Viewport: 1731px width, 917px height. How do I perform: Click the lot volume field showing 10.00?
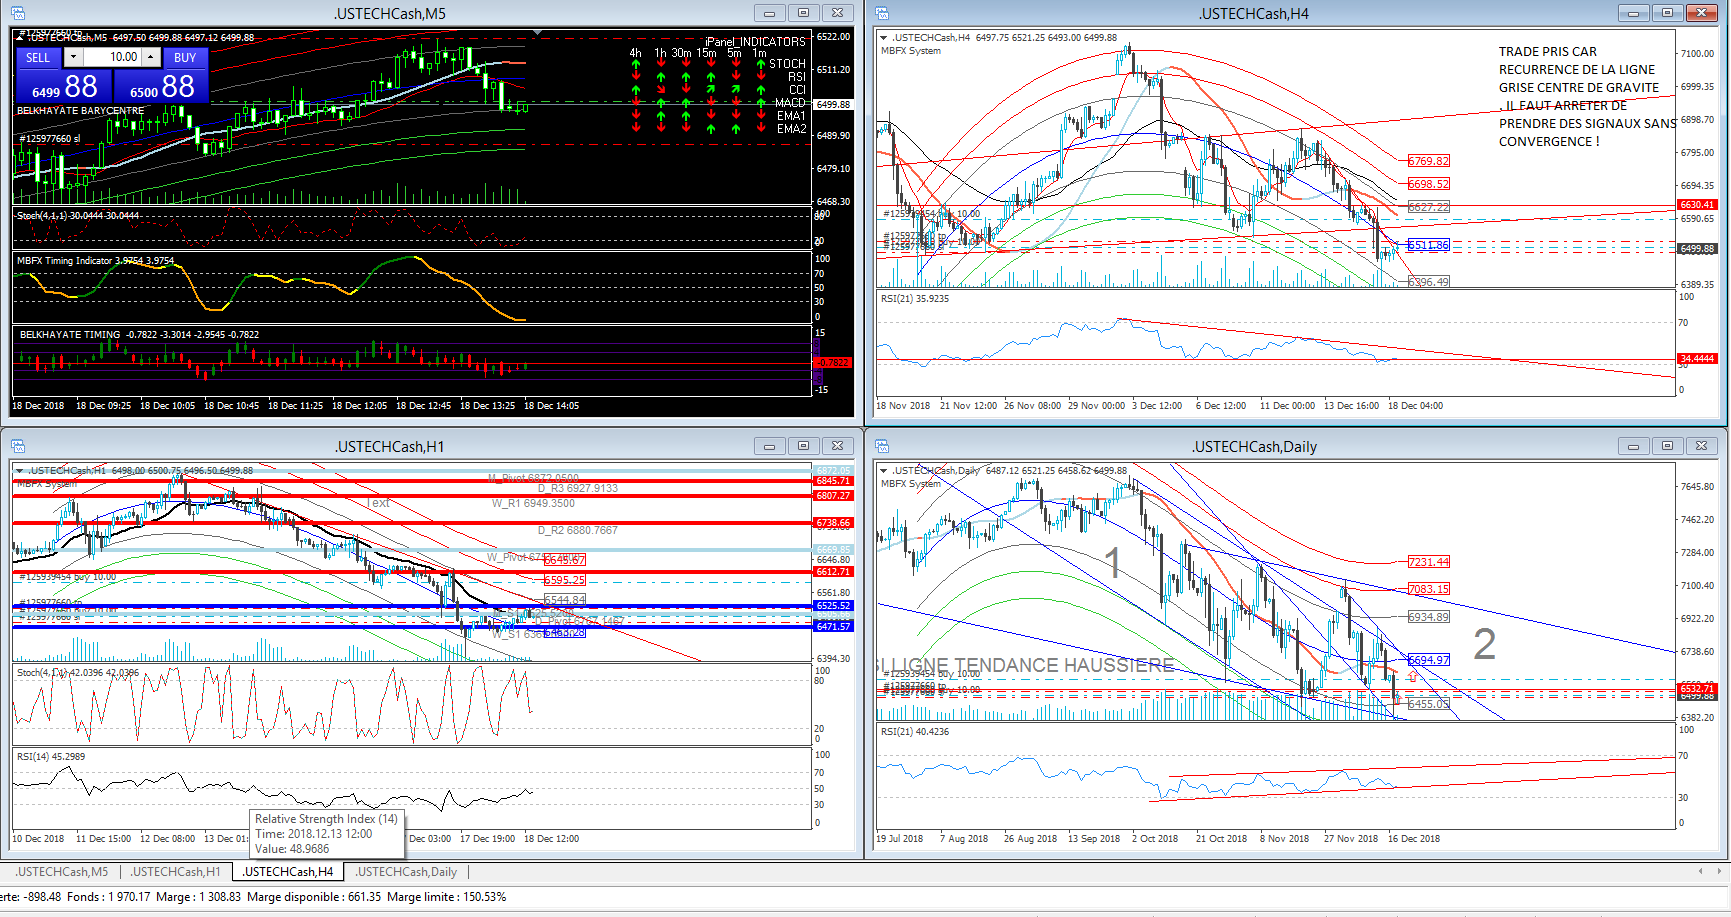pyautogui.click(x=112, y=57)
